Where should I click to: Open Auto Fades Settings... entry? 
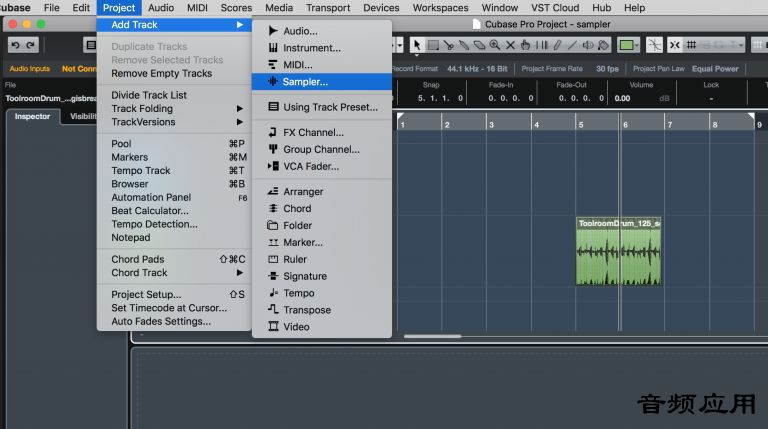pyautogui.click(x=174, y=322)
